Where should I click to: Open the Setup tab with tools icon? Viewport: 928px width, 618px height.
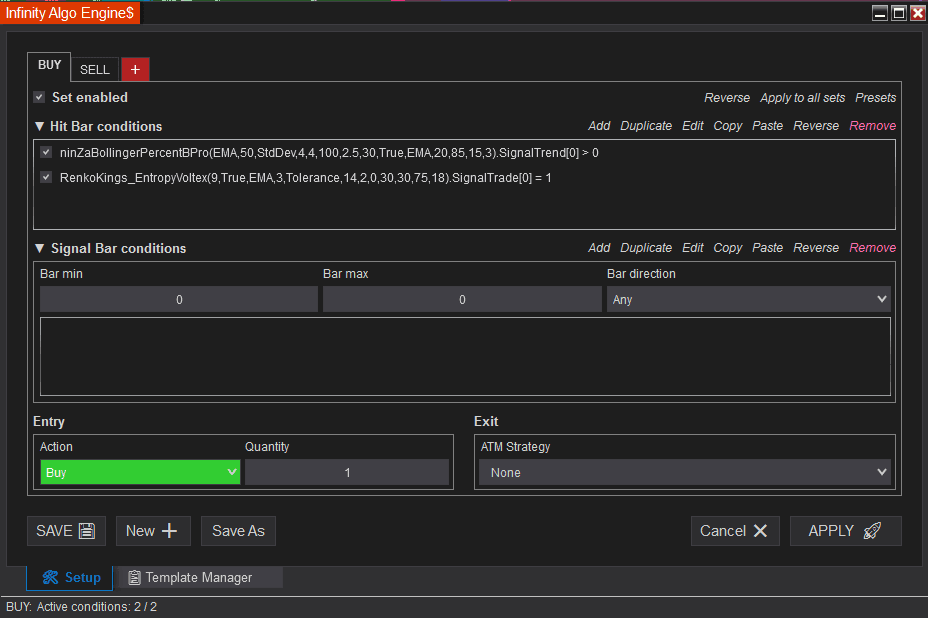70,578
